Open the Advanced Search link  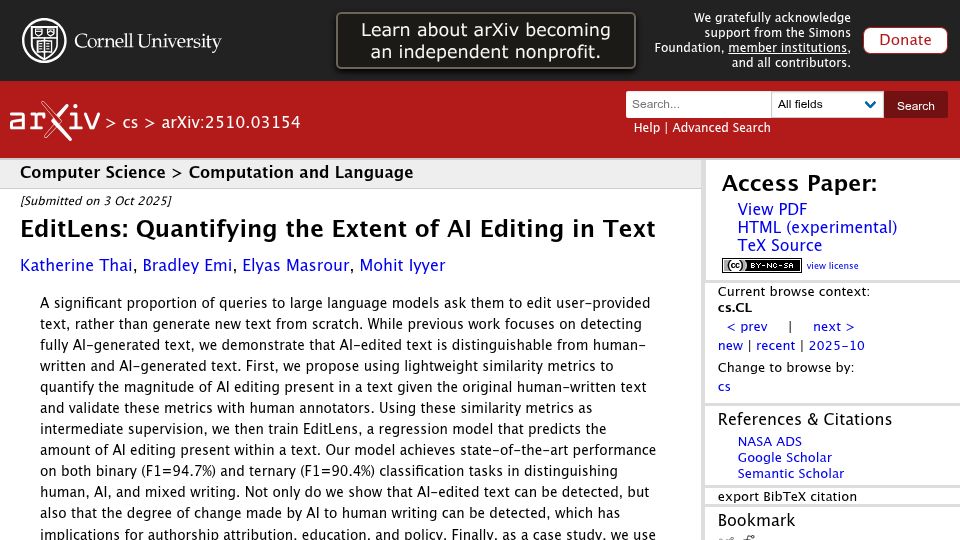click(721, 127)
